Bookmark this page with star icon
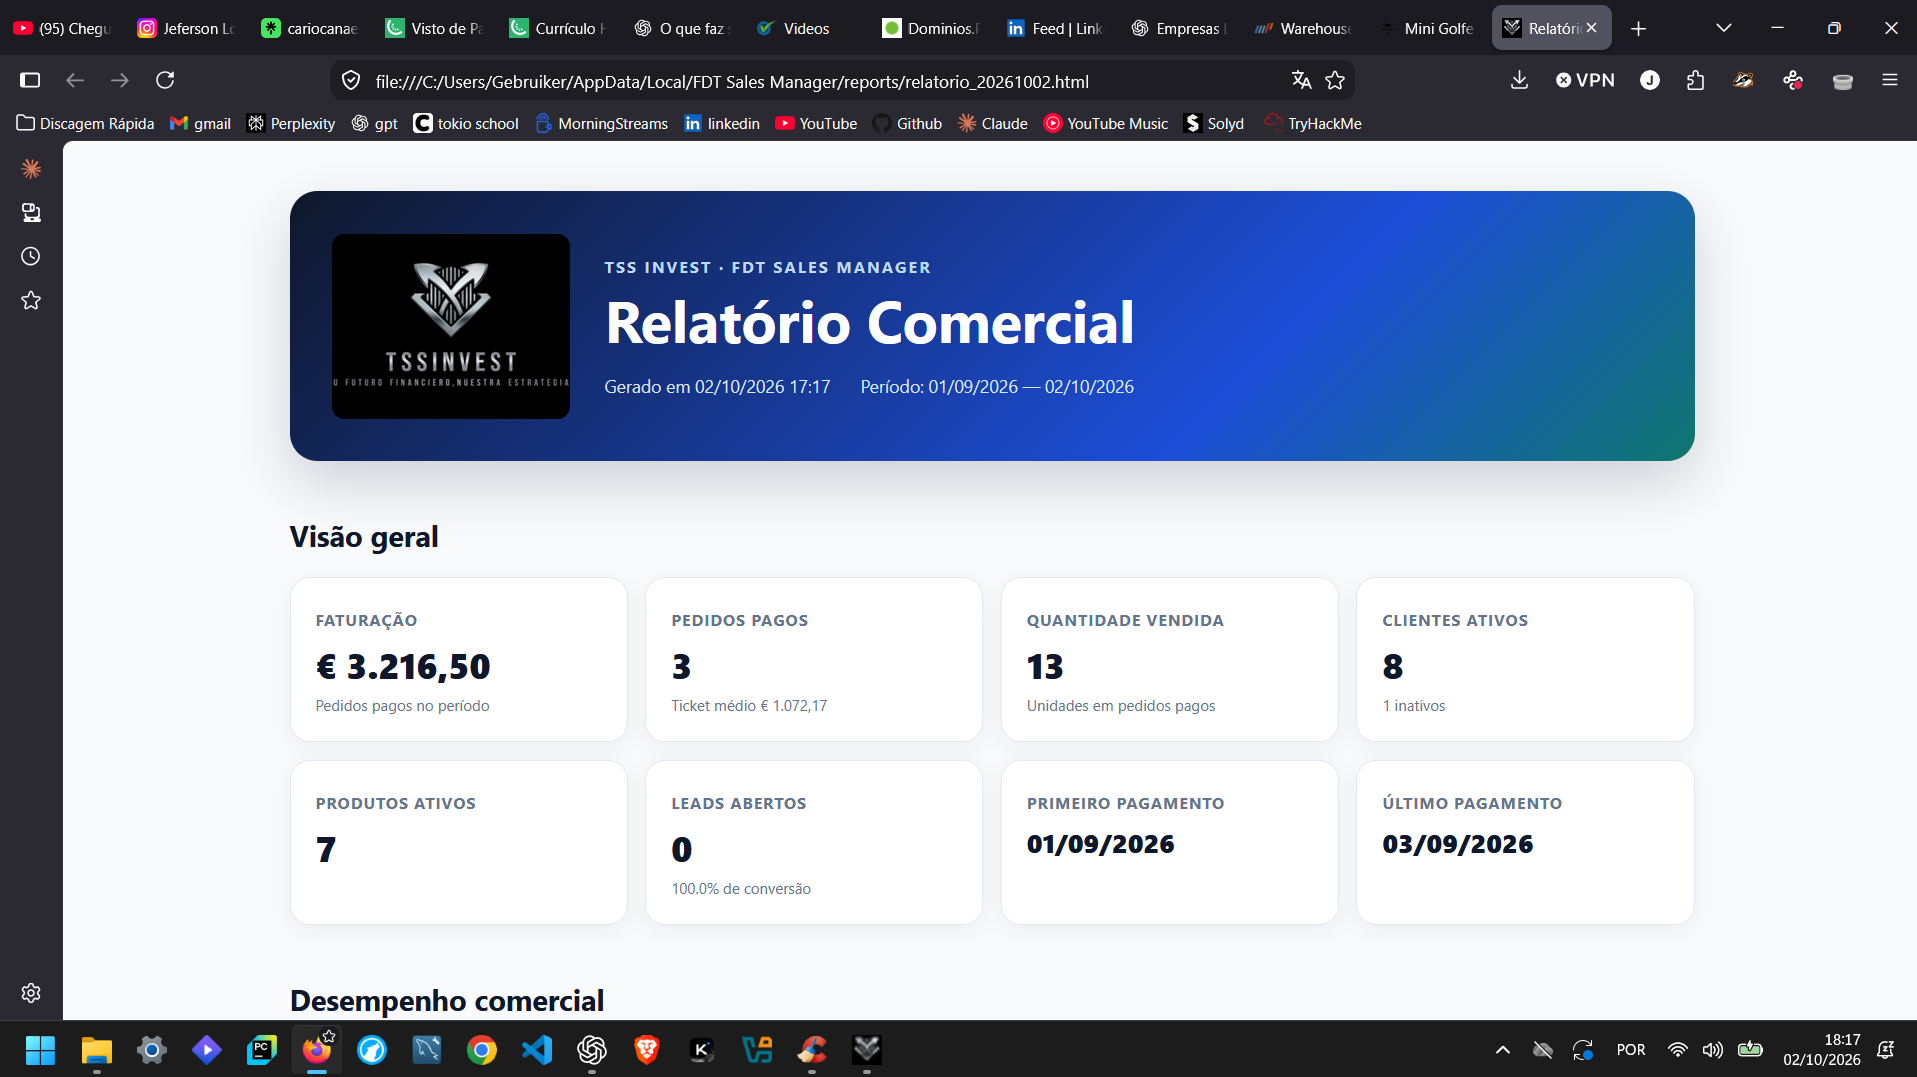The image size is (1917, 1077). [x=1335, y=80]
